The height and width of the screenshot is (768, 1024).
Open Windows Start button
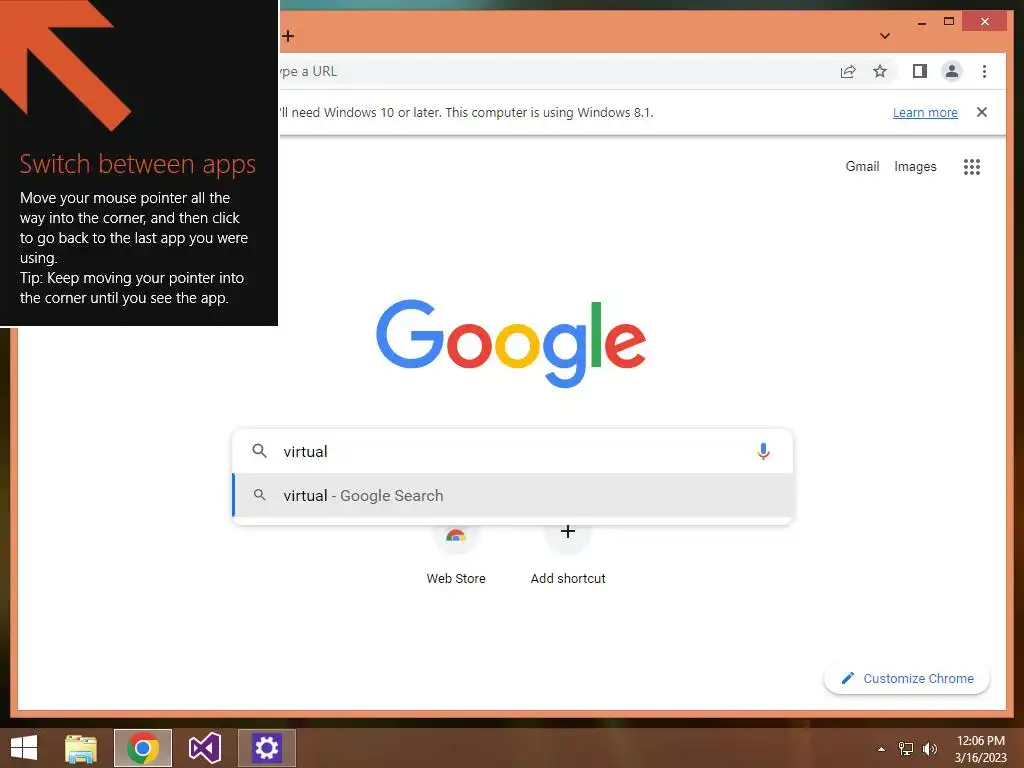(x=24, y=748)
